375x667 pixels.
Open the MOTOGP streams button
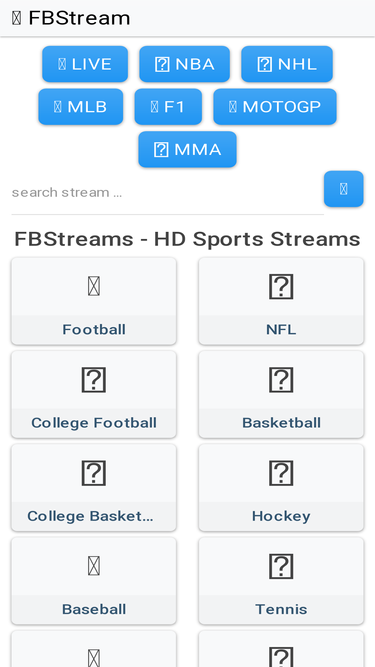point(275,107)
